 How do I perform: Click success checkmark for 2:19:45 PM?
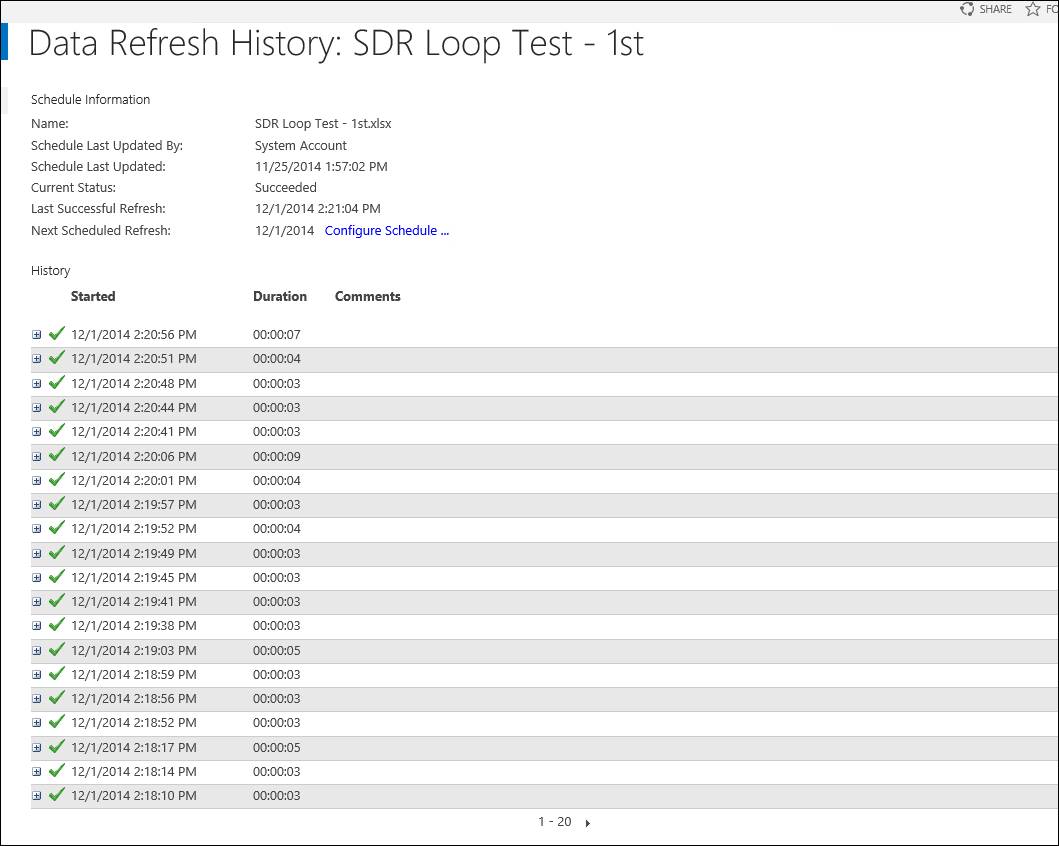point(57,577)
